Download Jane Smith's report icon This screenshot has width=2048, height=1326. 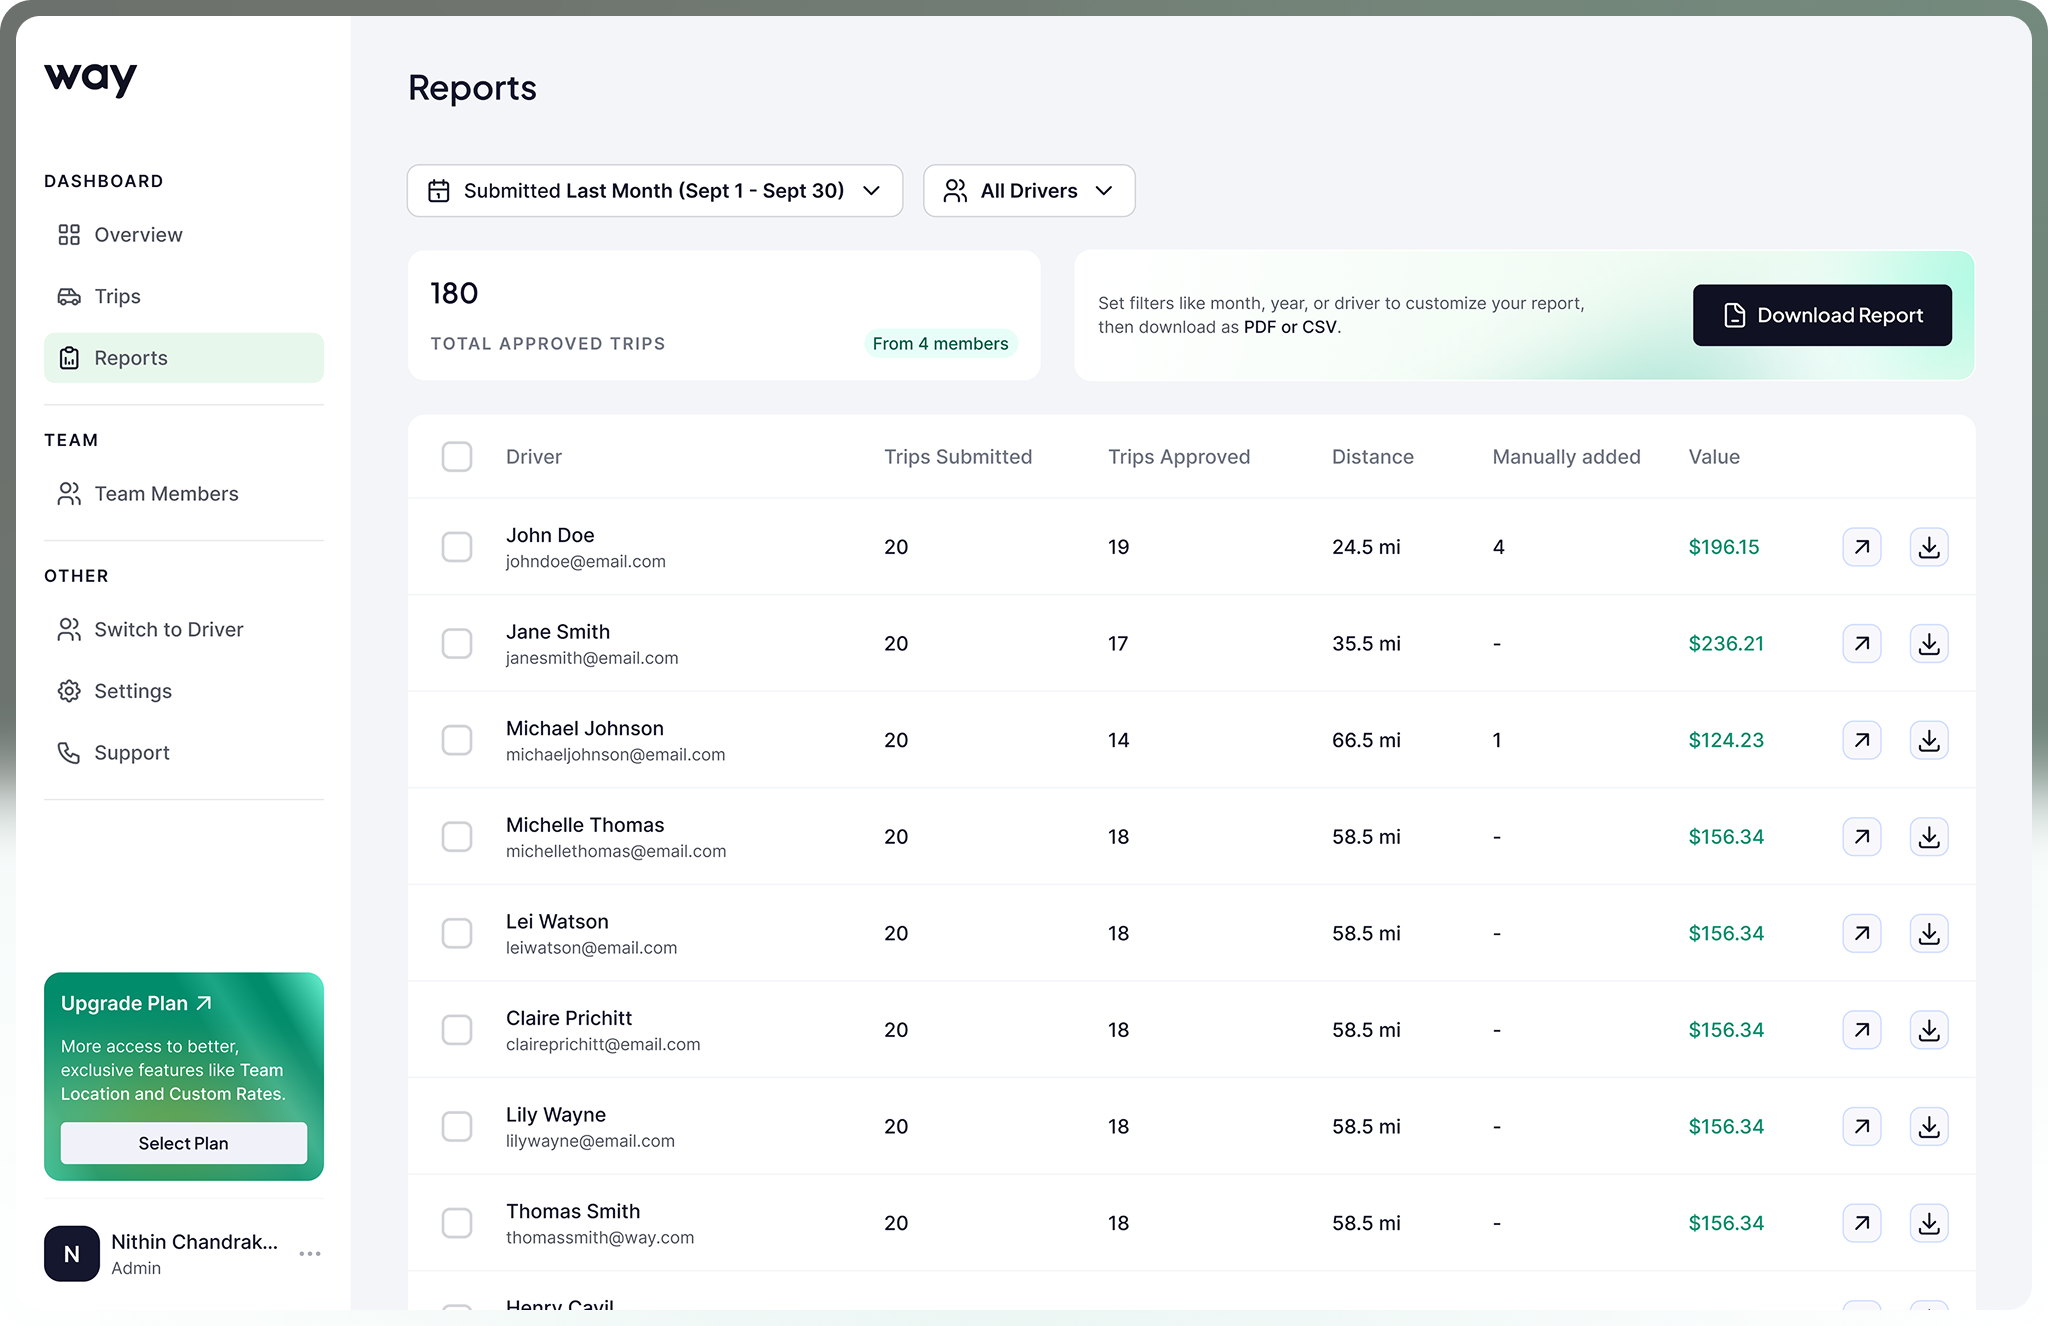(x=1929, y=644)
